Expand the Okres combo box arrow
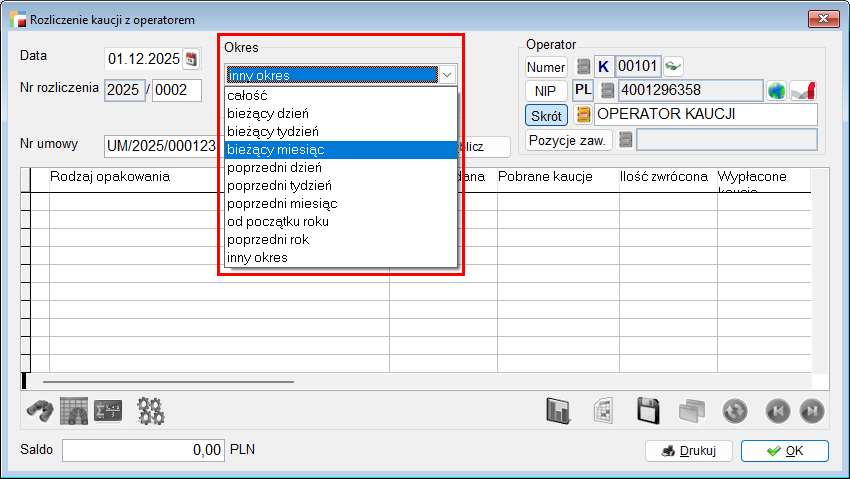Screen dimensions: 850x479 click(448, 74)
